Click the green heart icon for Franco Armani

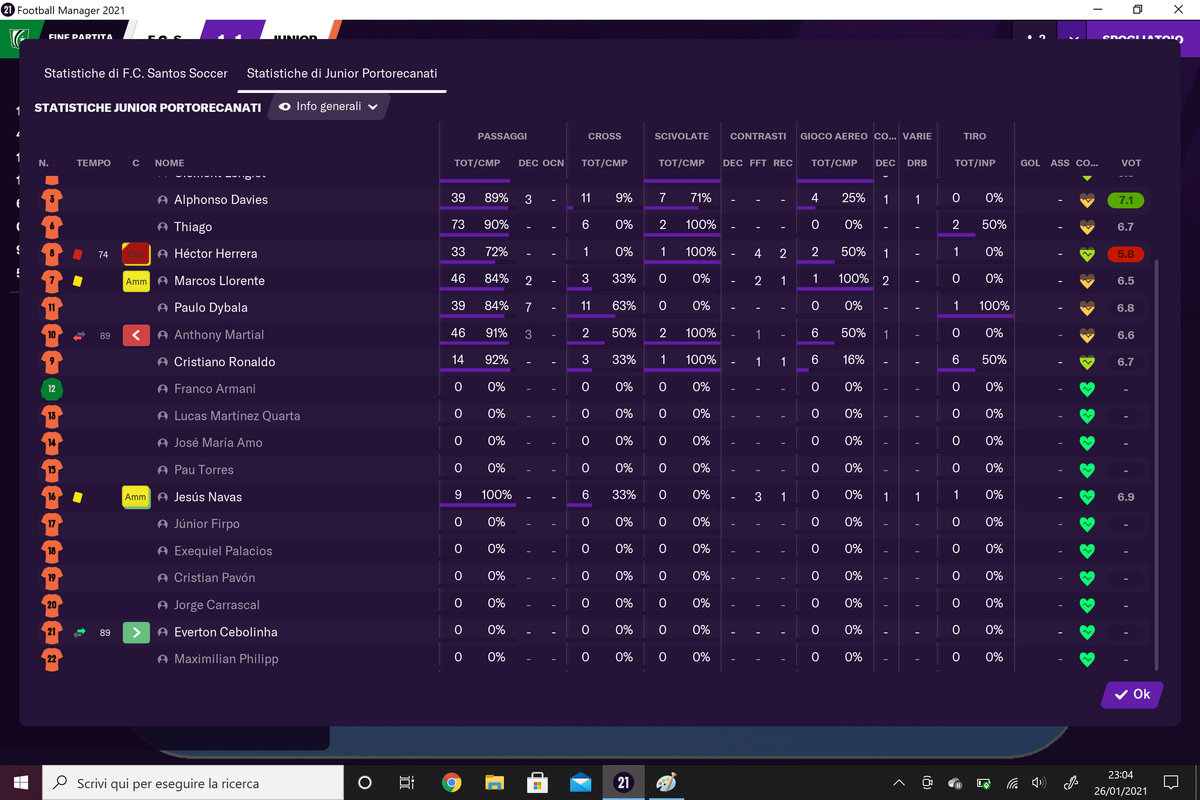click(x=1087, y=389)
